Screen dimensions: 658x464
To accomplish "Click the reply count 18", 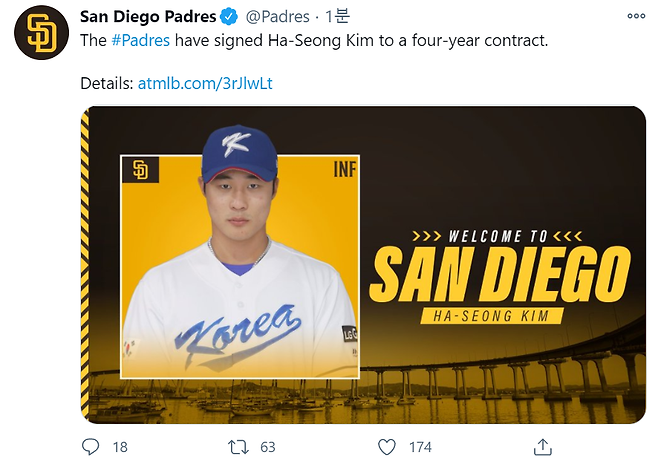I will (x=120, y=447).
